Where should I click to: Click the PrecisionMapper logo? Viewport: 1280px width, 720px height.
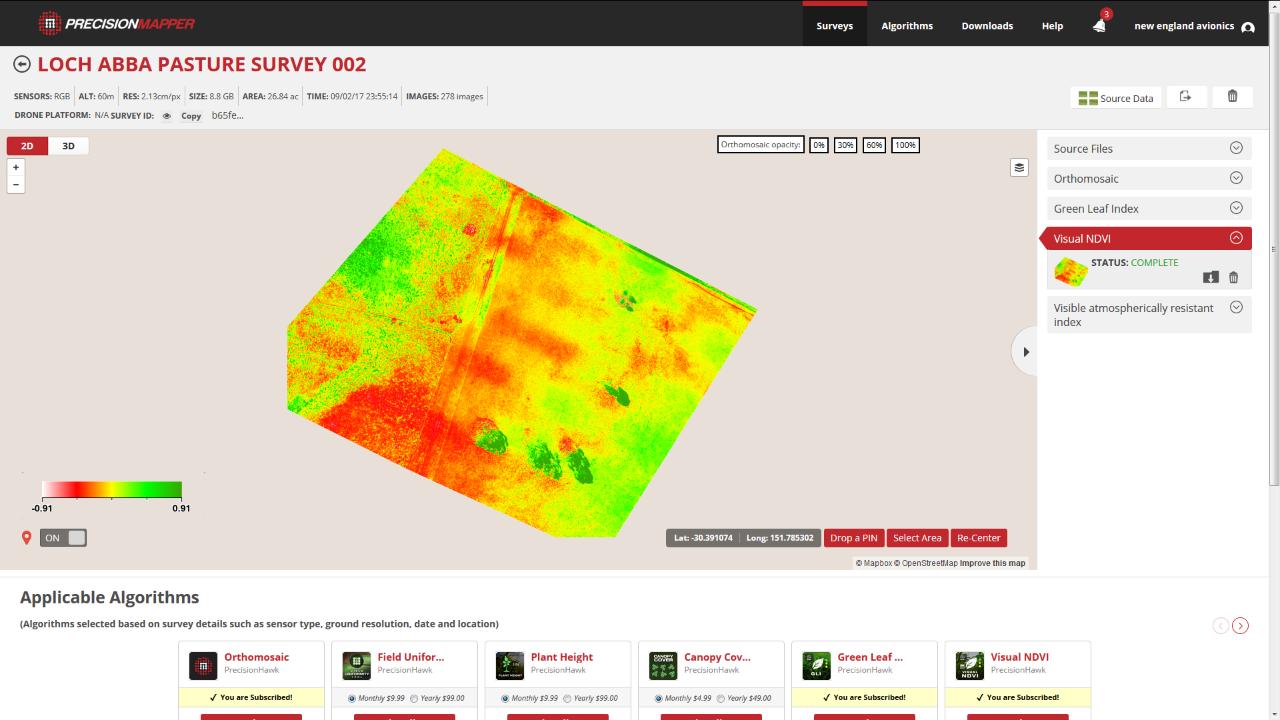point(116,23)
